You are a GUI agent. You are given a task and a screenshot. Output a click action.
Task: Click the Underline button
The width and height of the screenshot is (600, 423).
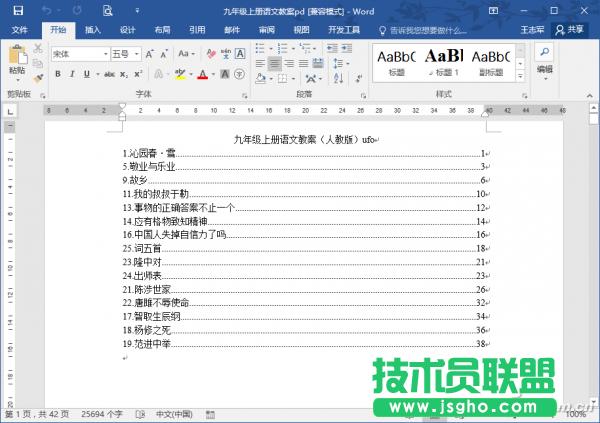[x=87, y=74]
